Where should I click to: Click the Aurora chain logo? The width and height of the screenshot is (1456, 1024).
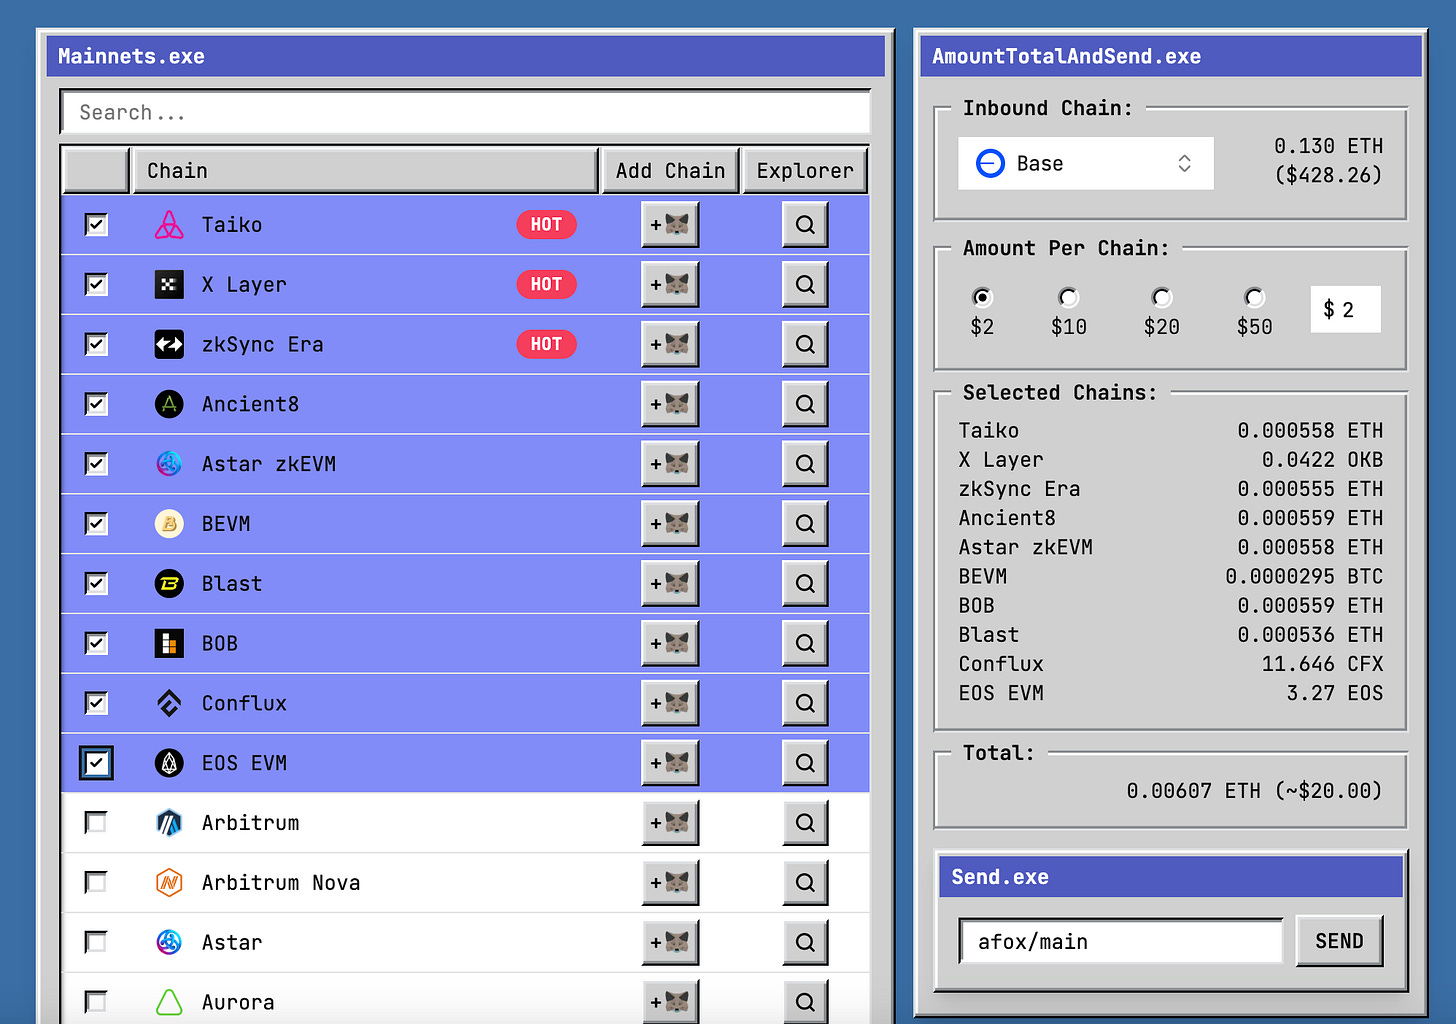[x=169, y=1002]
